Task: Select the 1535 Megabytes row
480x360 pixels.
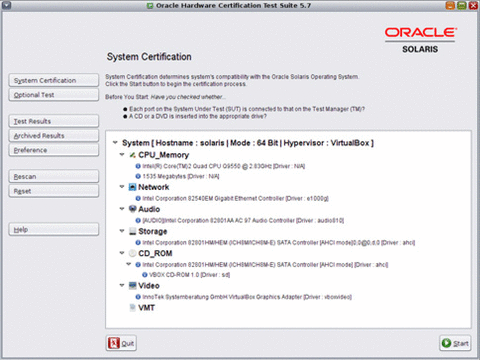Action: click(x=181, y=176)
